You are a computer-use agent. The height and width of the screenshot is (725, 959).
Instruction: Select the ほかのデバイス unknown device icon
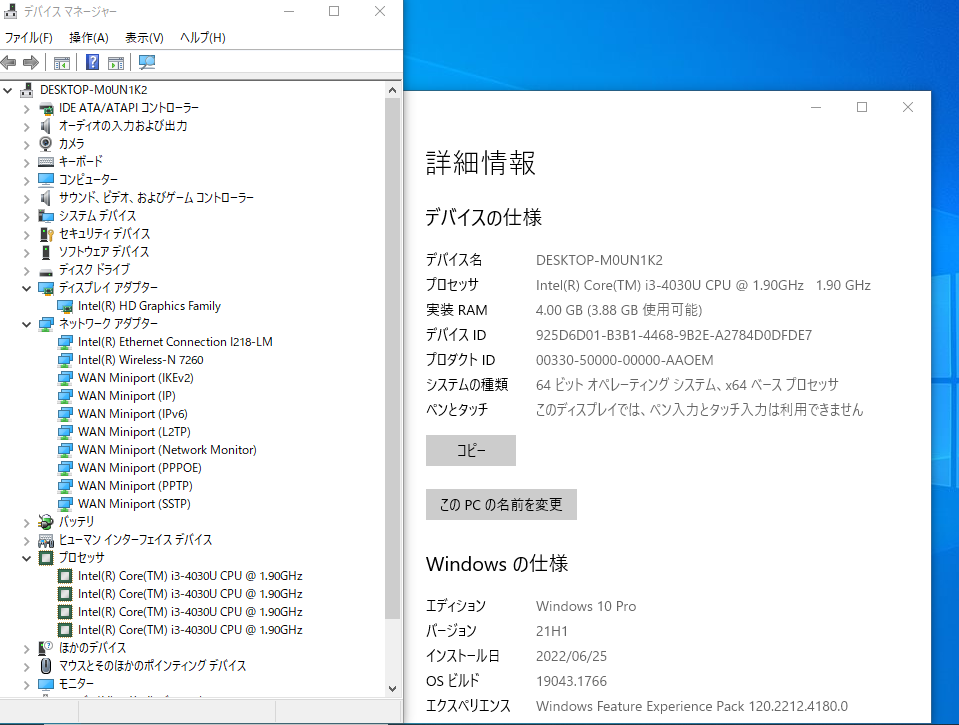[46, 648]
